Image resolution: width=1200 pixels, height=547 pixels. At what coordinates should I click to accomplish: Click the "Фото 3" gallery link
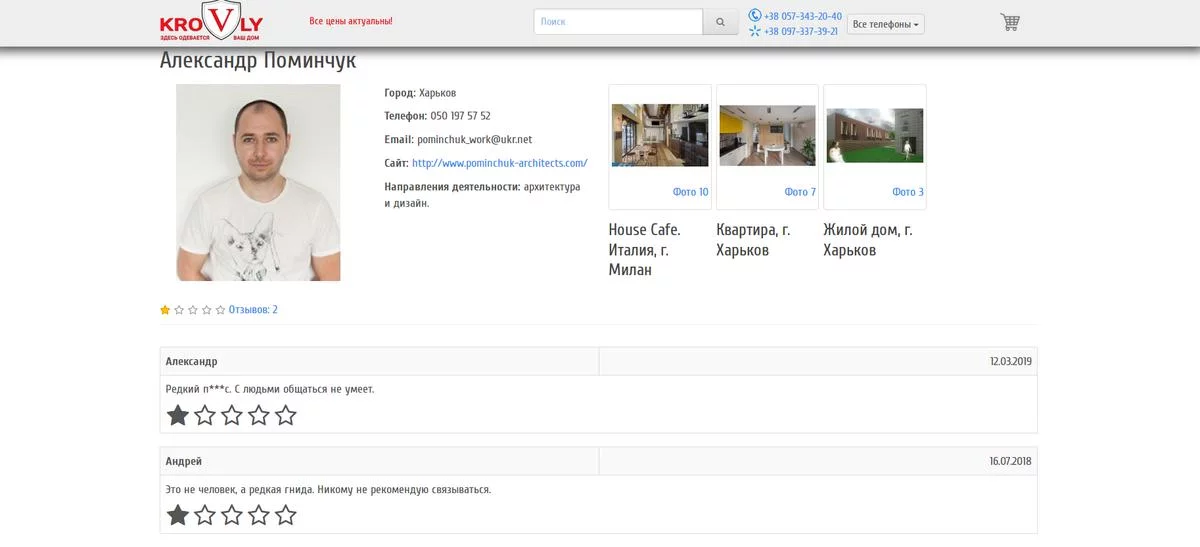click(907, 192)
